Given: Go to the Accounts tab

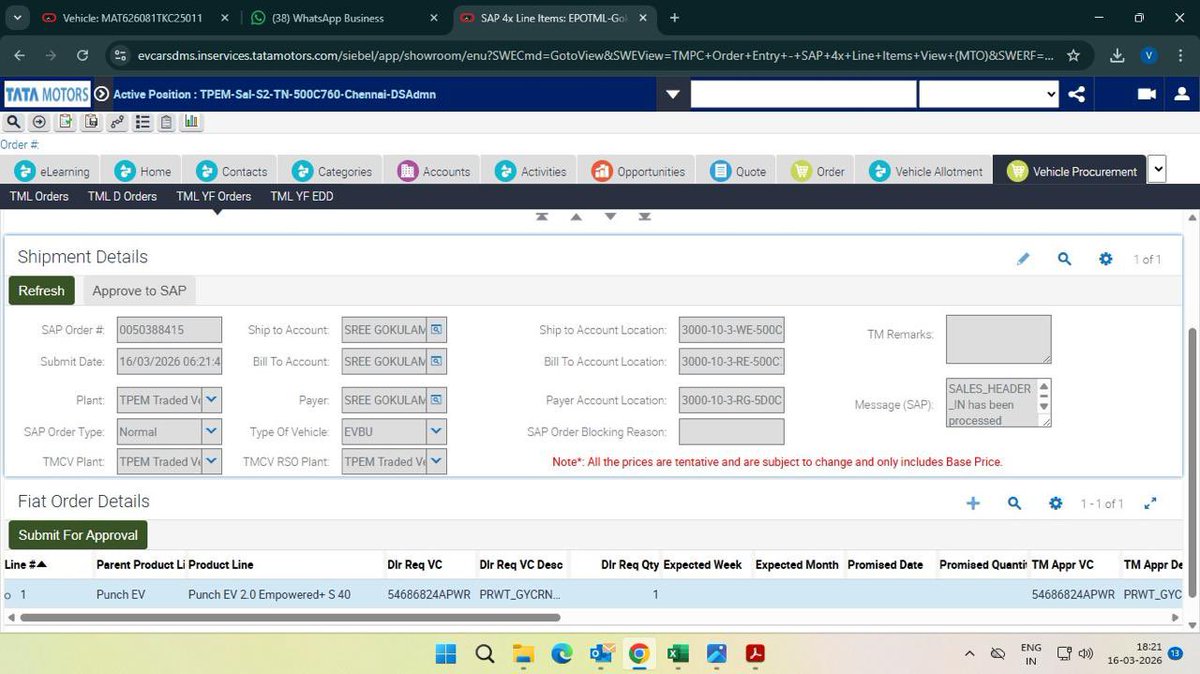Looking at the screenshot, I should pyautogui.click(x=434, y=171).
